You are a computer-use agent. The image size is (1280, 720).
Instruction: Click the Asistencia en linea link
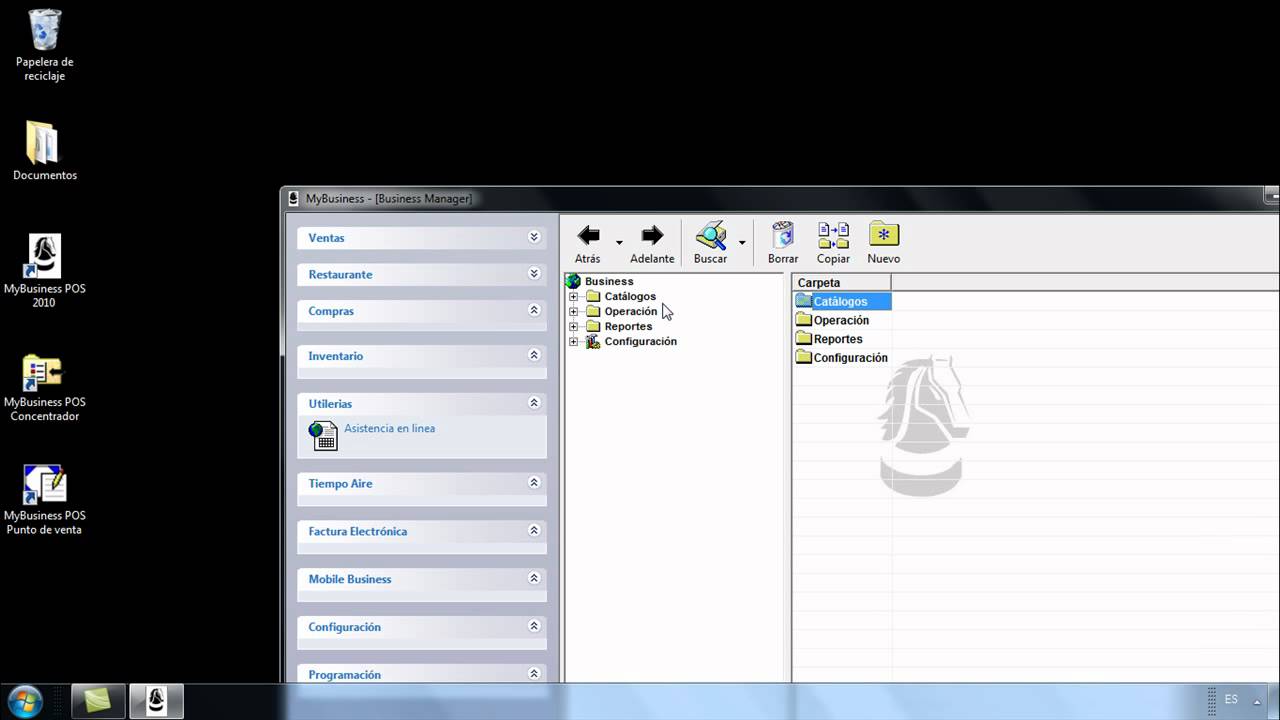(x=389, y=428)
